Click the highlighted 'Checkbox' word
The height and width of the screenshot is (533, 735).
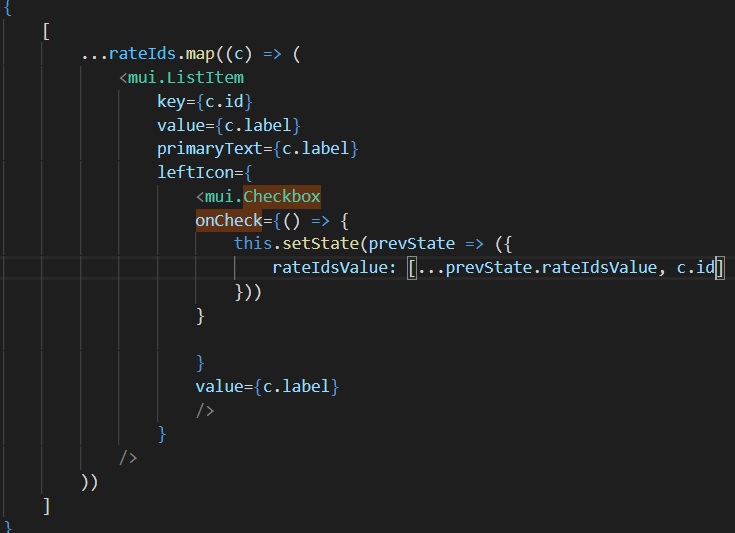282,196
